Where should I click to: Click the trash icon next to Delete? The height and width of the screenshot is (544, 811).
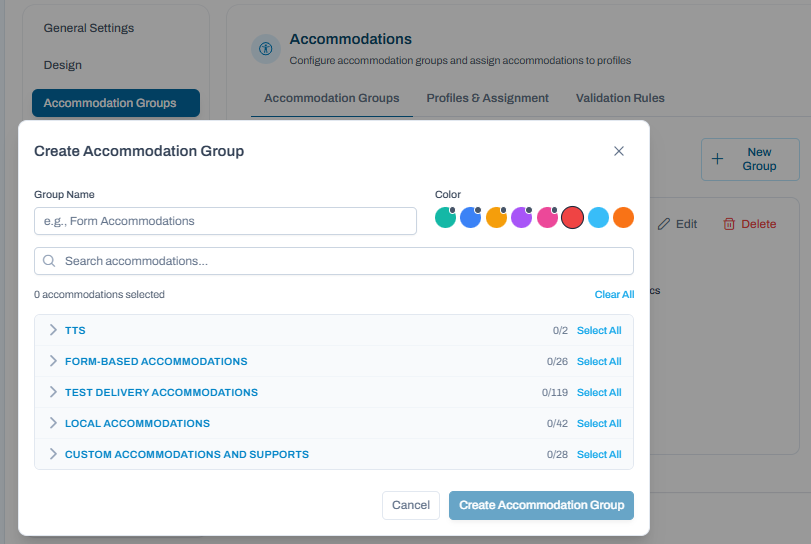click(x=729, y=224)
